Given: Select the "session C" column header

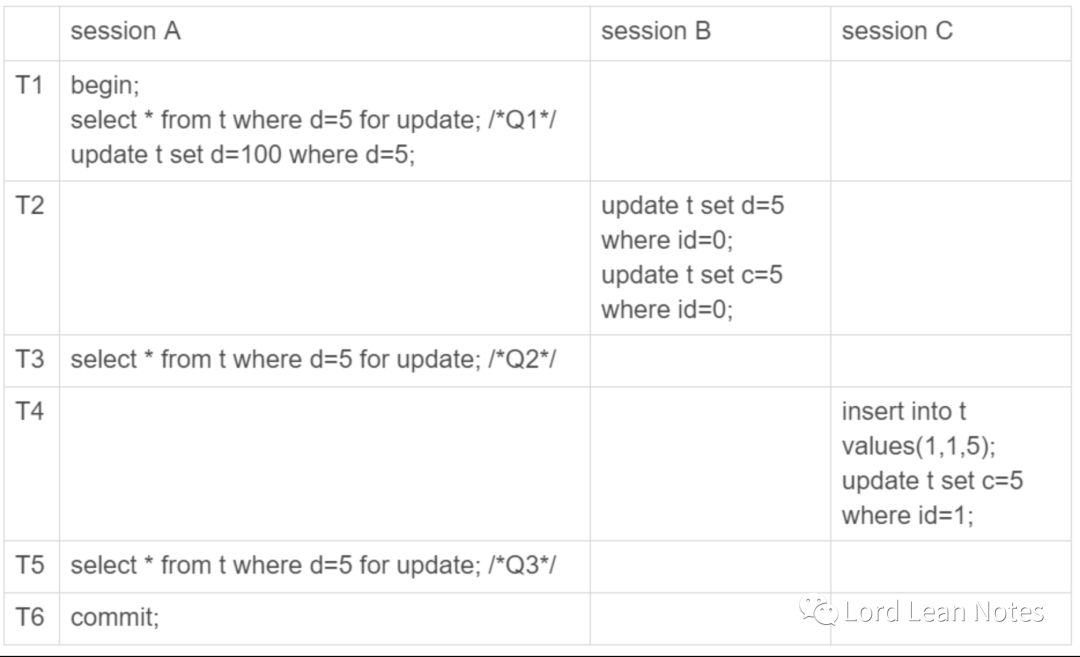Looking at the screenshot, I should [x=897, y=31].
